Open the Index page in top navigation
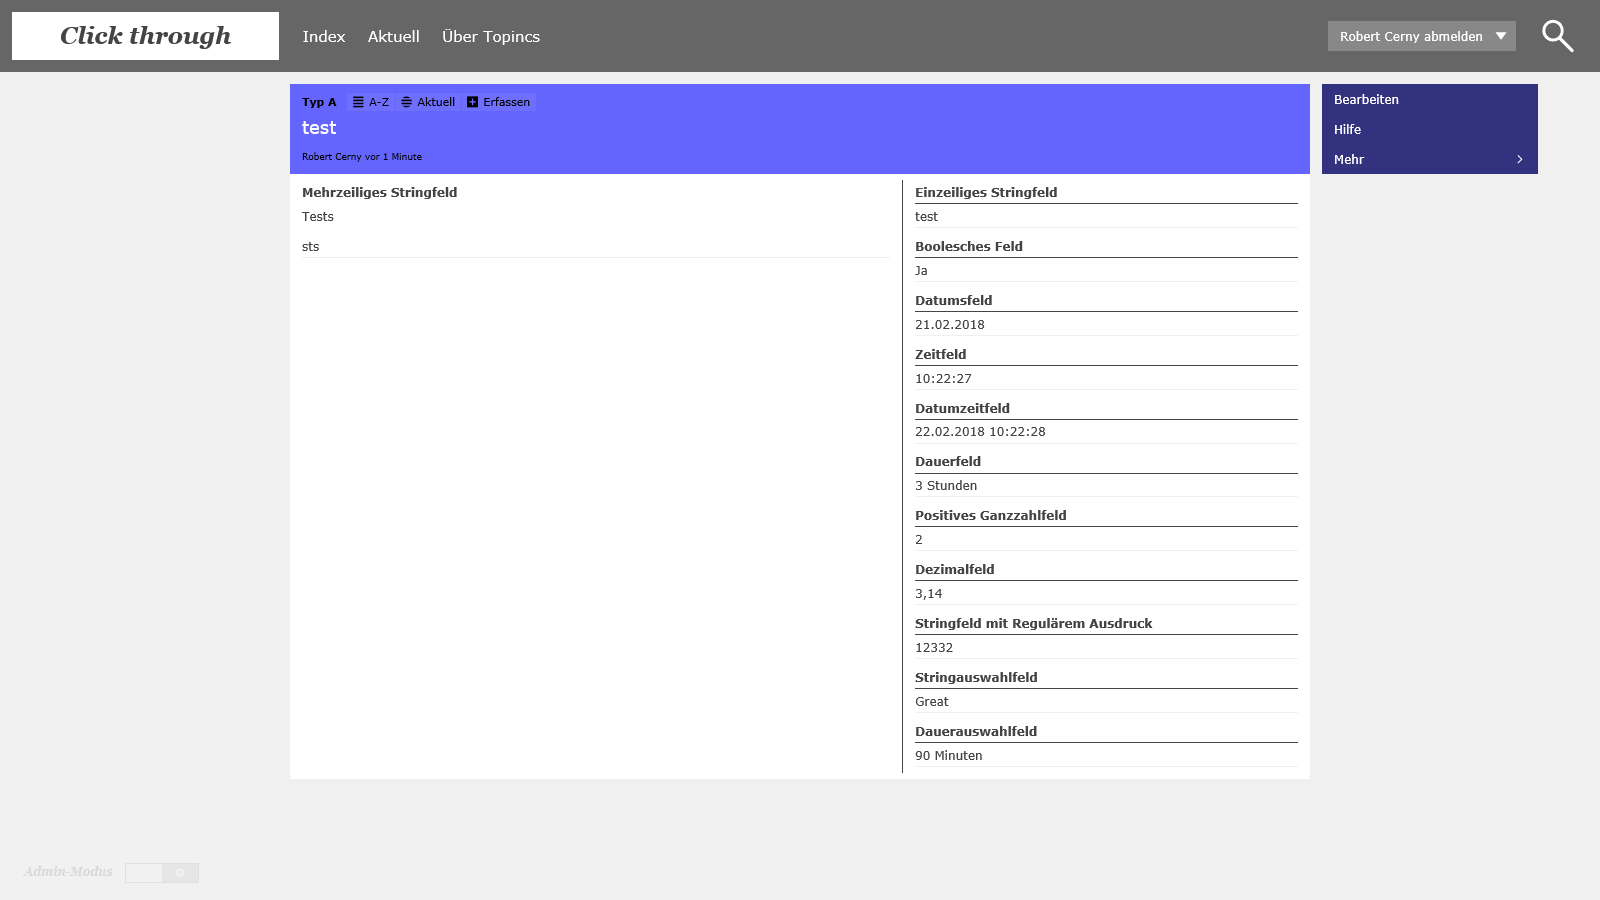This screenshot has height=900, width=1600. tap(323, 36)
